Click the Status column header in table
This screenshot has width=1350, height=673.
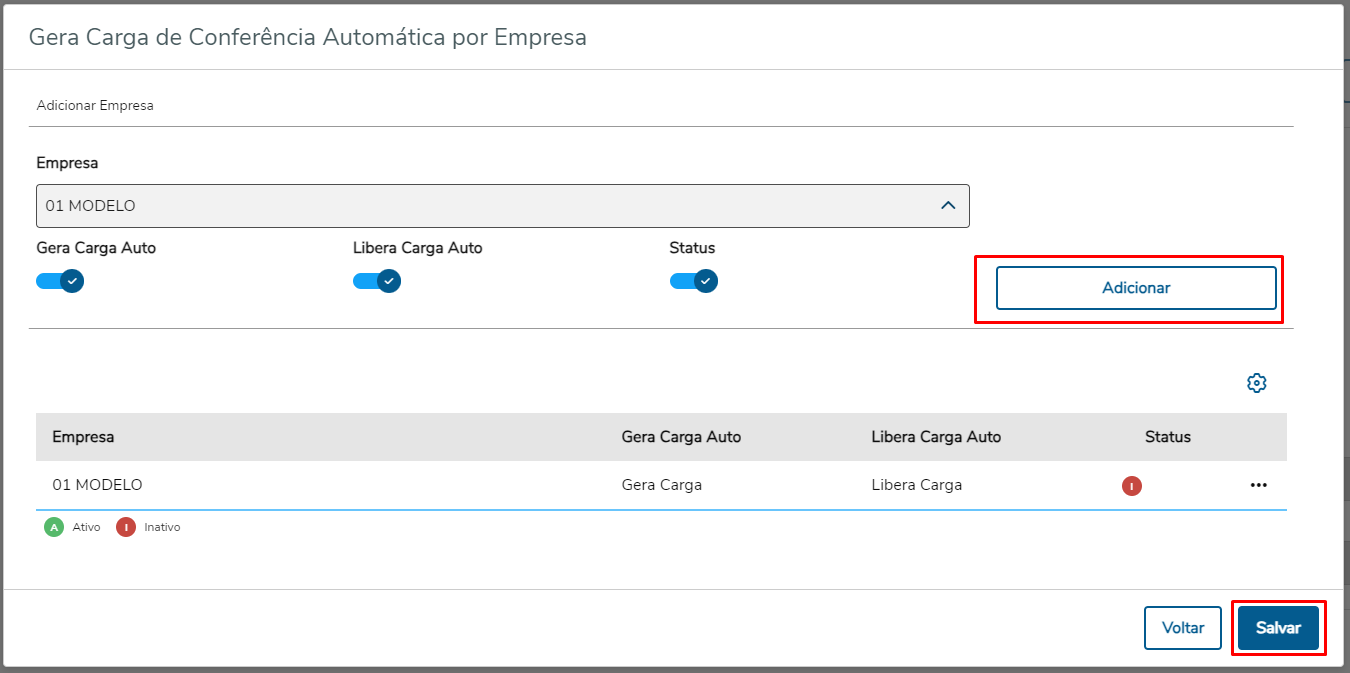(1168, 437)
